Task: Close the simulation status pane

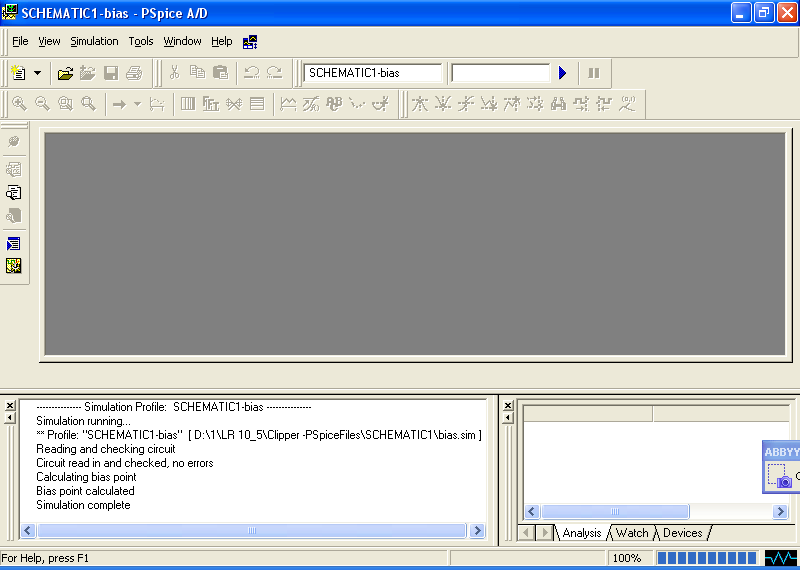Action: click(508, 406)
